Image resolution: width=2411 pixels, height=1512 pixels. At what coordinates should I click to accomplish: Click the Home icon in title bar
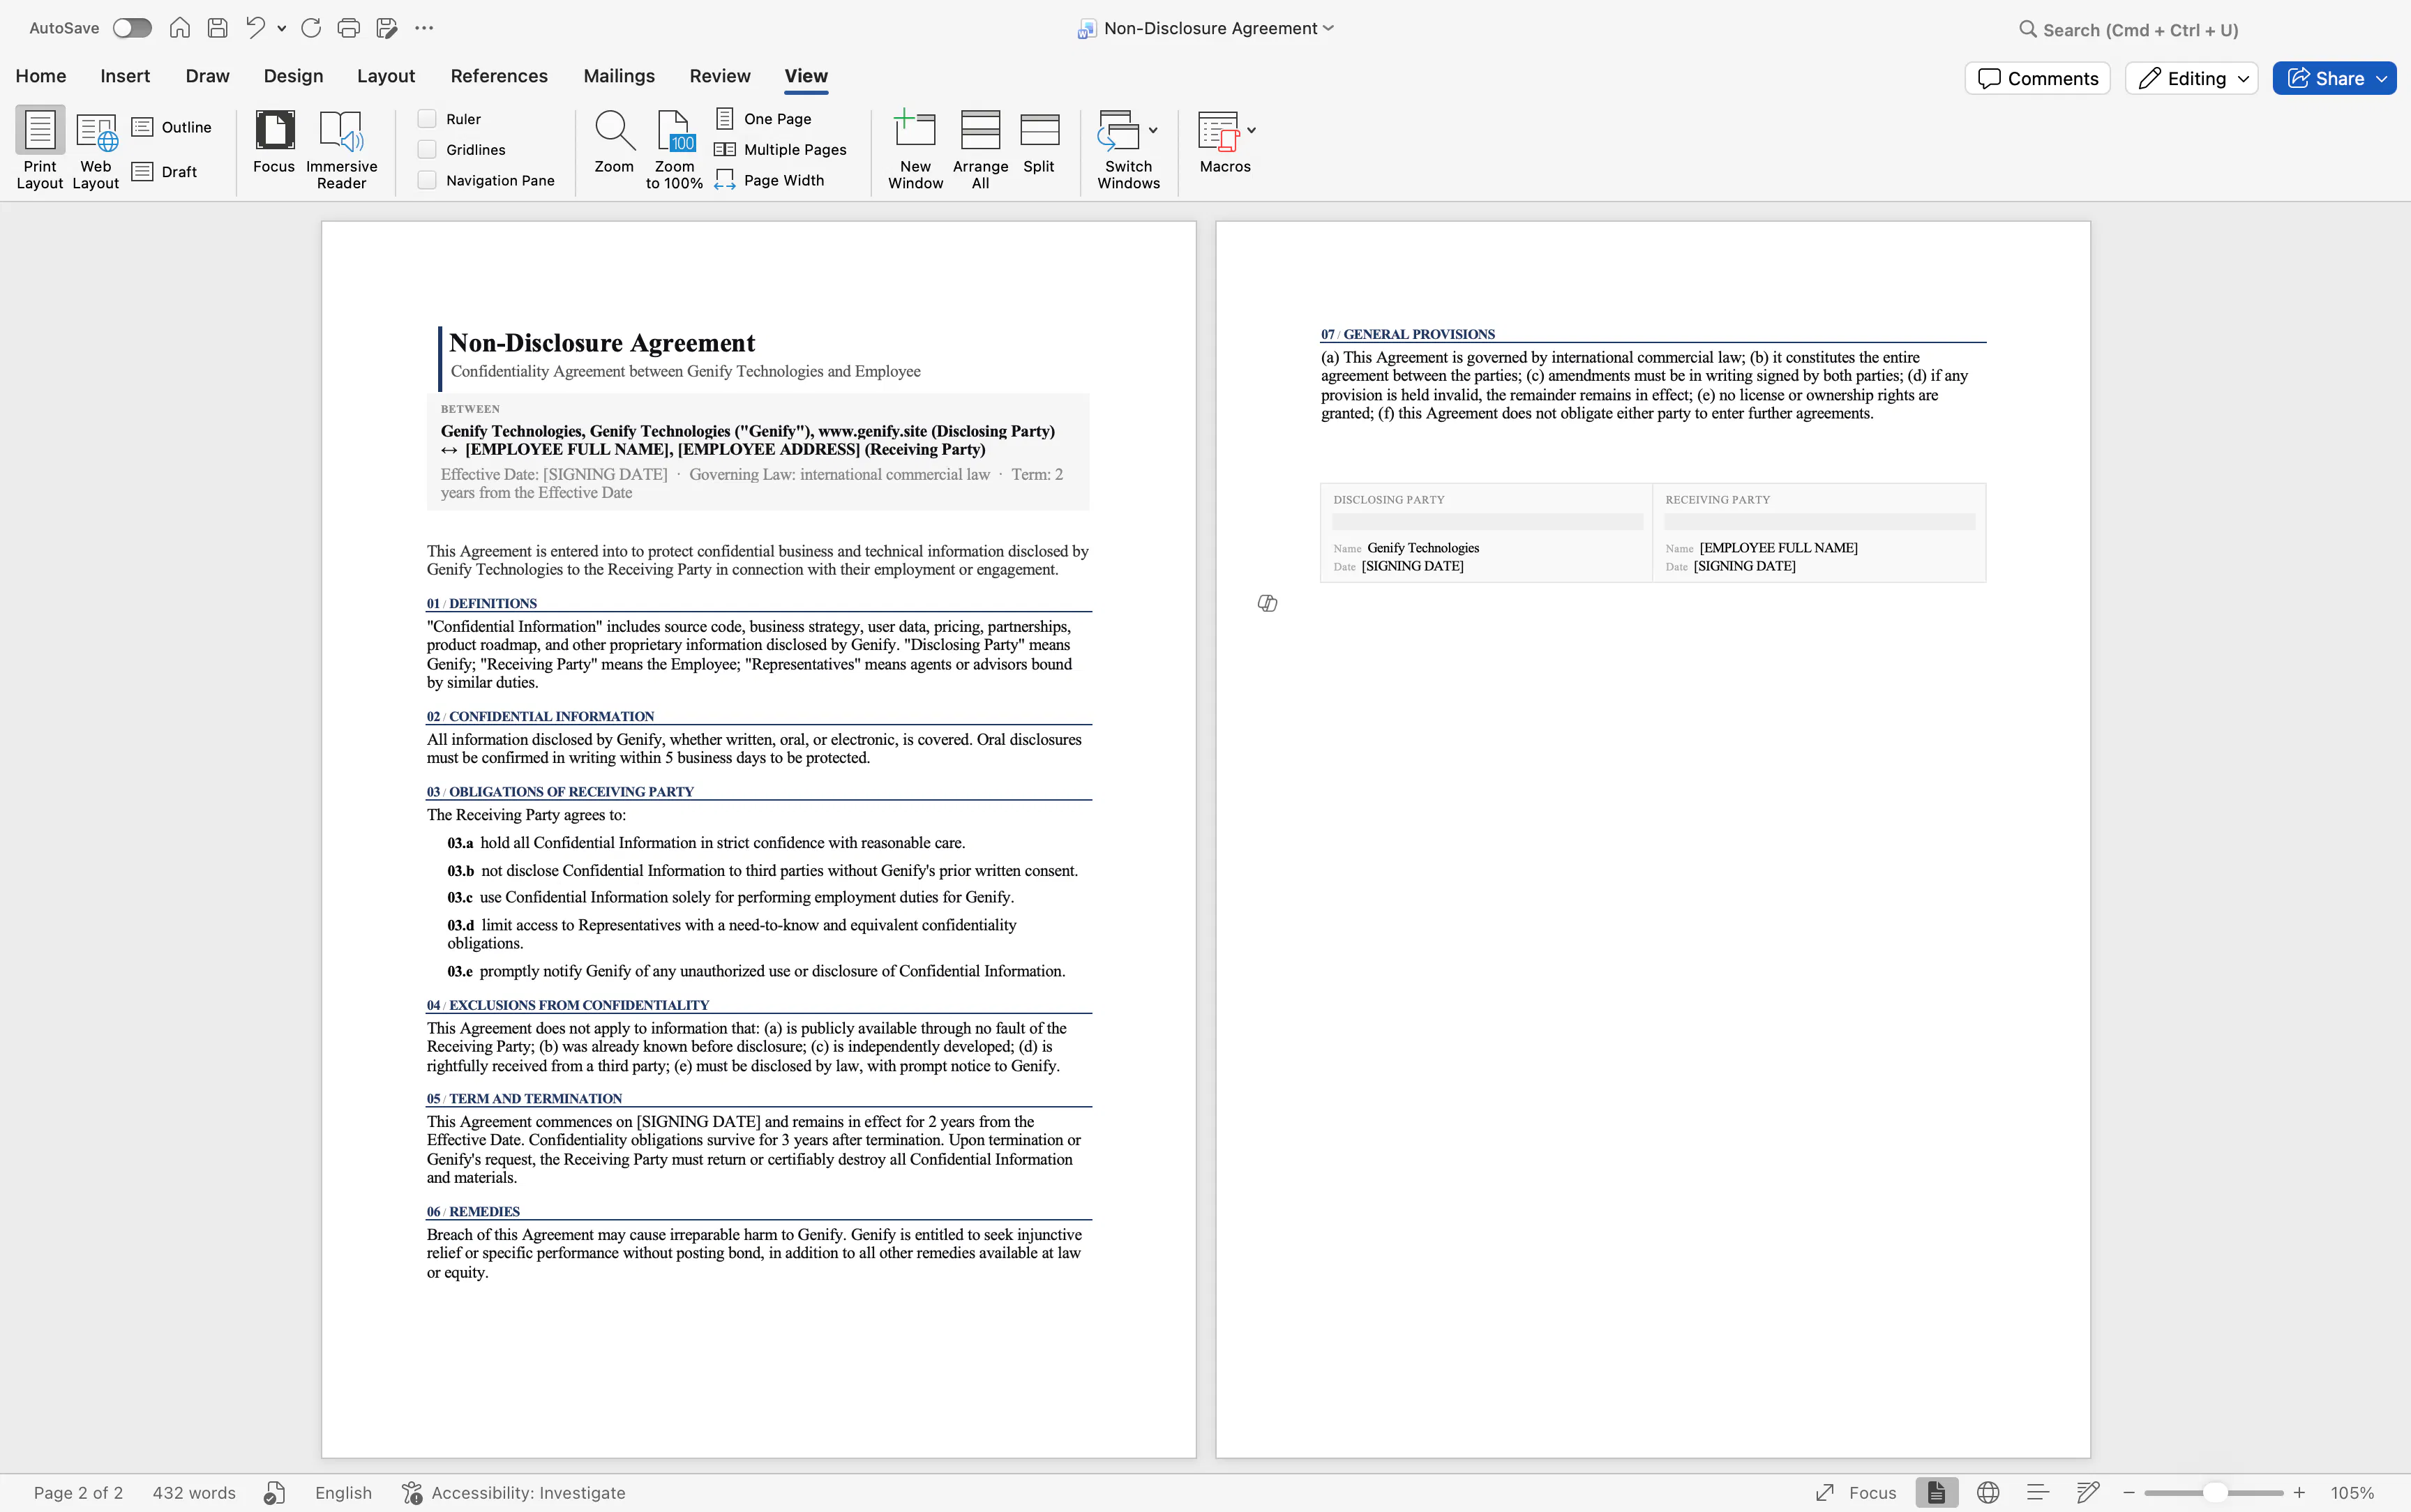click(x=180, y=28)
